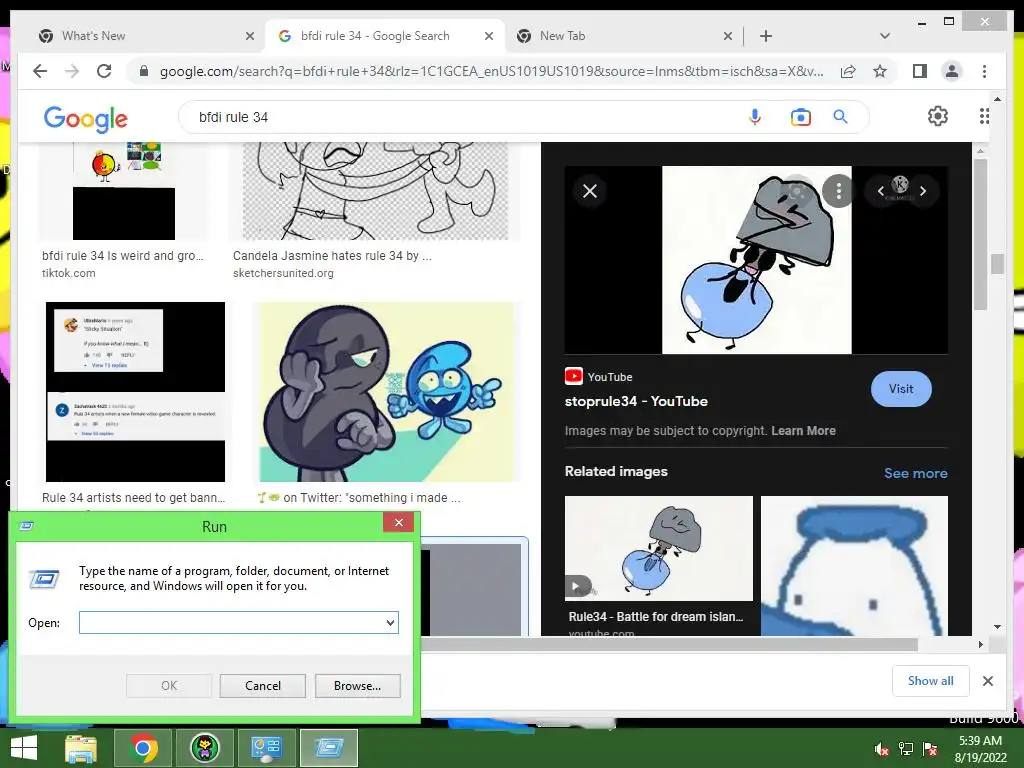
Task: Click the Chrome taskbar icon
Action: [144, 748]
